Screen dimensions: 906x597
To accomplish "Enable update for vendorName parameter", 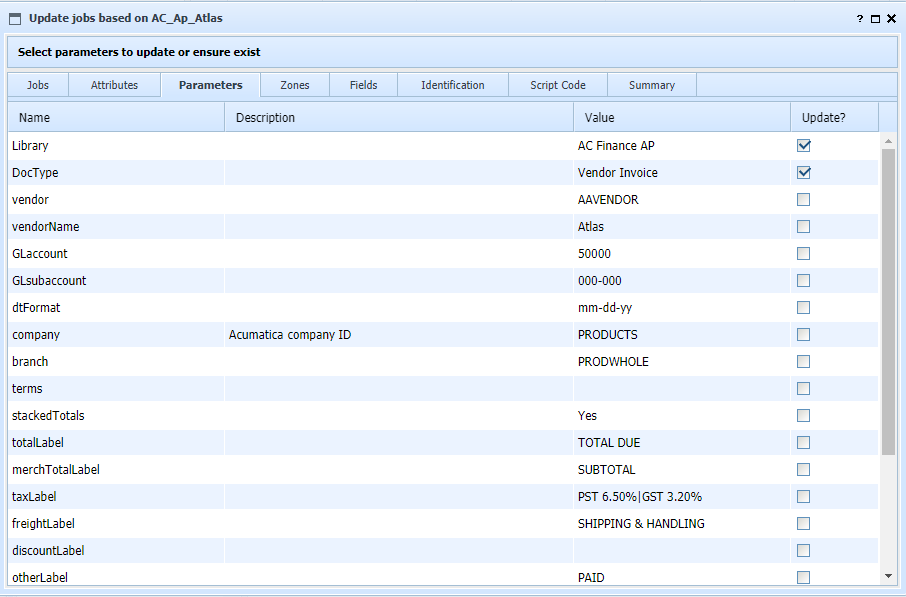I will click(x=804, y=227).
